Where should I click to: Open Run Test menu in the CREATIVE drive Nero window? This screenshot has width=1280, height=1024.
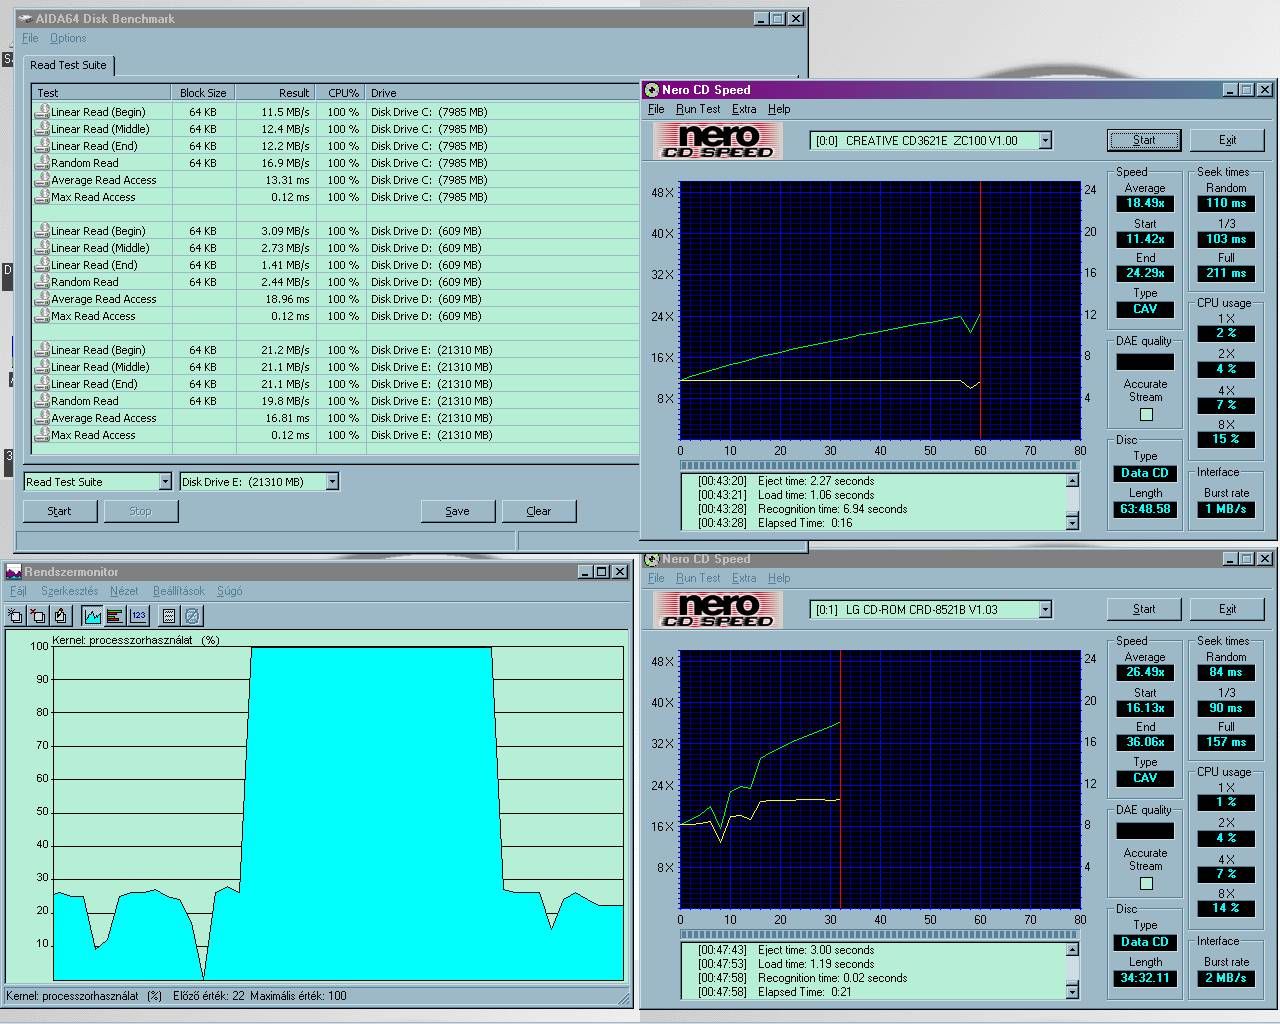pos(698,109)
